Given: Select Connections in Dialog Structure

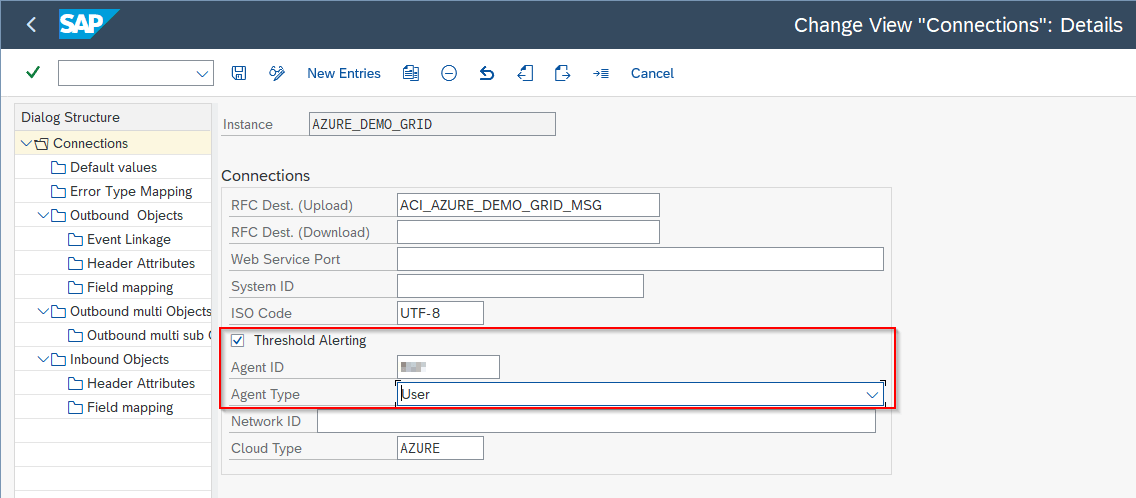Looking at the screenshot, I should (x=91, y=143).
